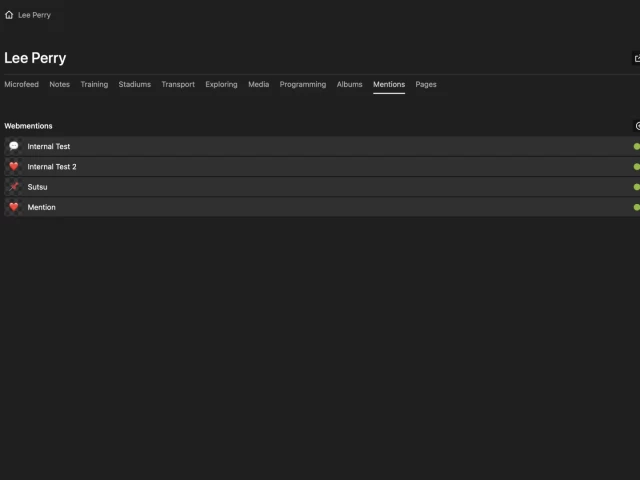Click the share icon beside the page title

(636, 59)
